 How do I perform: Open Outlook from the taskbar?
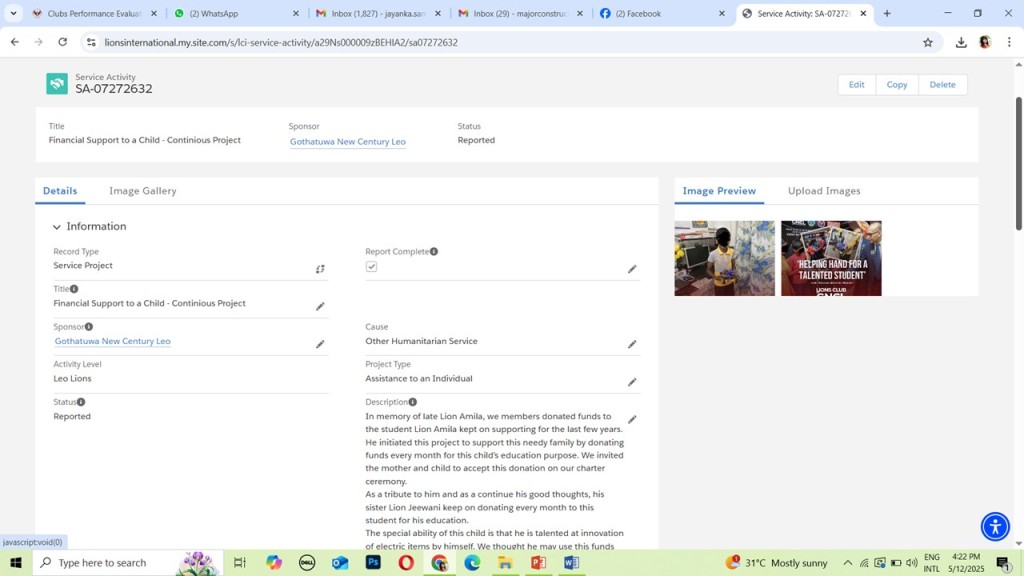(x=340, y=562)
